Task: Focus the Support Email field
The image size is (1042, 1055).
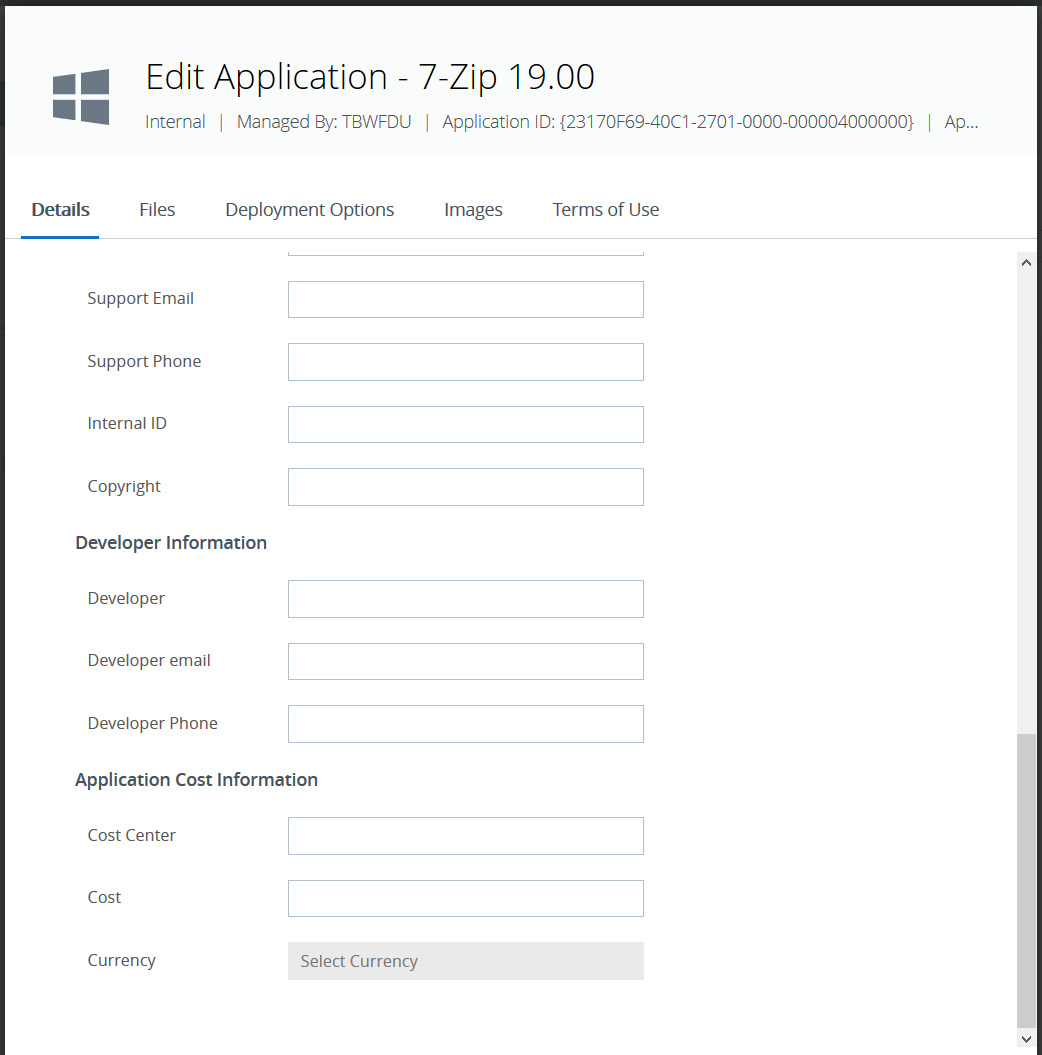Action: (466, 299)
